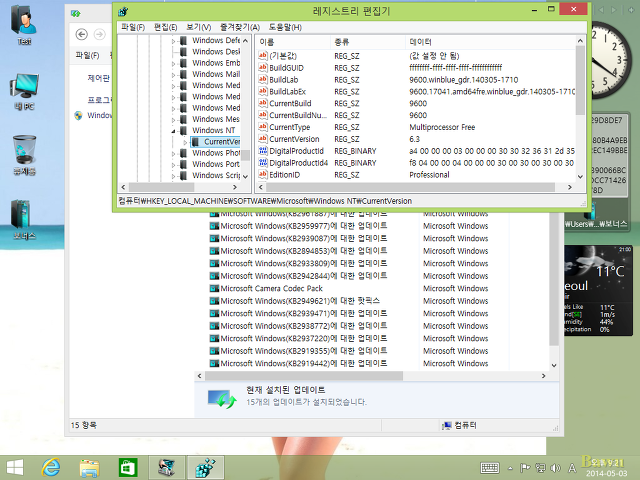Expand the Windows Mail tree node
This screenshot has width=640, height=480.
[x=173, y=75]
